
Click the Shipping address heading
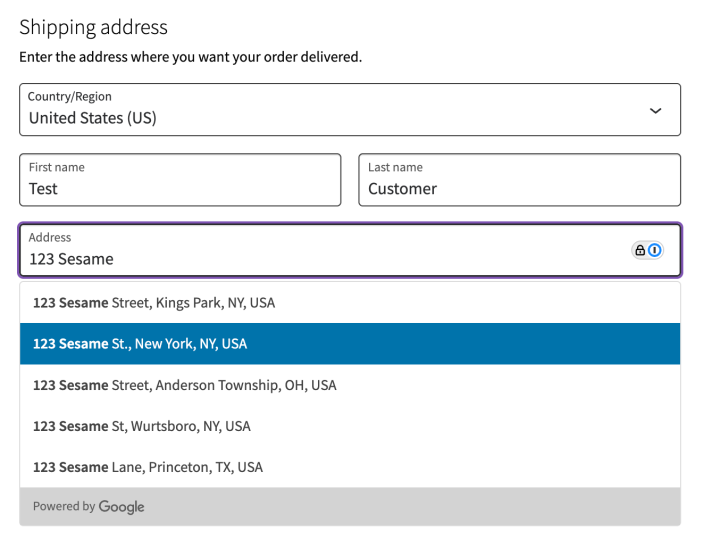pyautogui.click(x=94, y=27)
